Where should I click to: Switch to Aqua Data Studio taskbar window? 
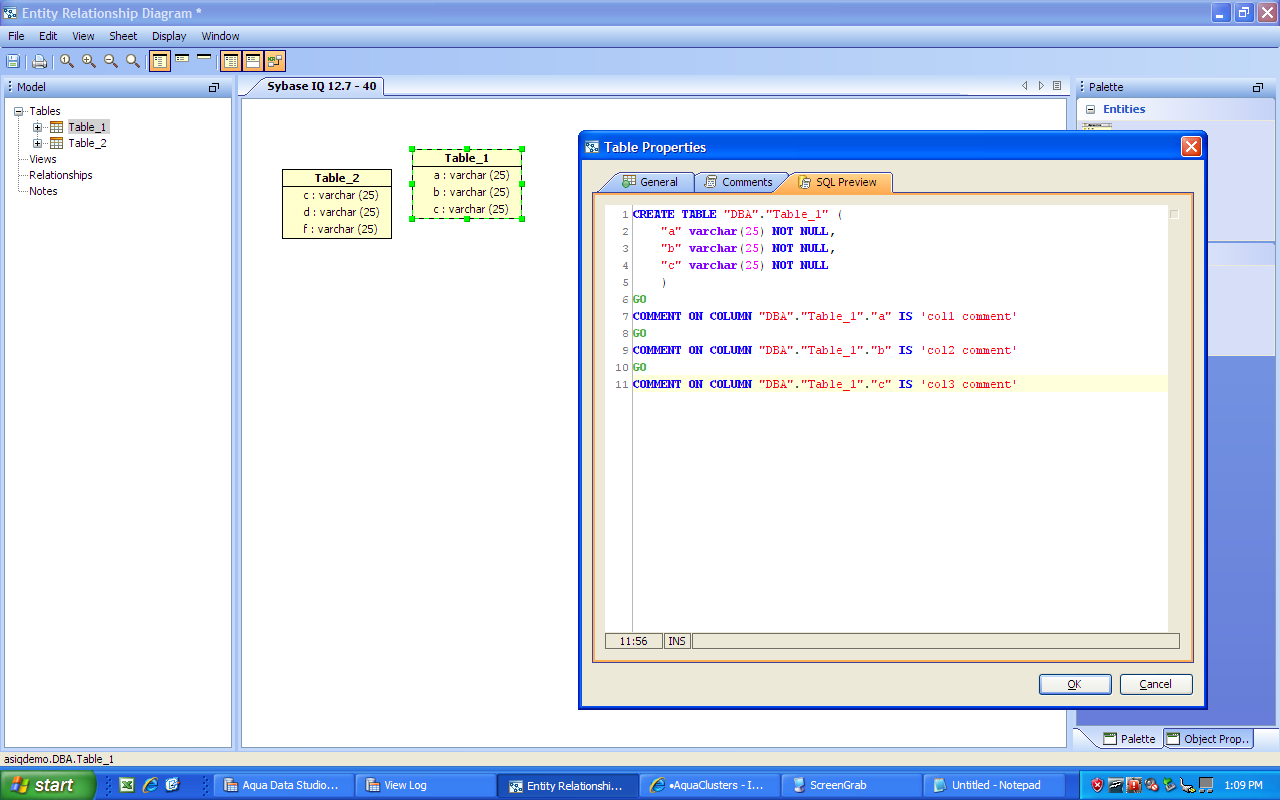click(285, 785)
